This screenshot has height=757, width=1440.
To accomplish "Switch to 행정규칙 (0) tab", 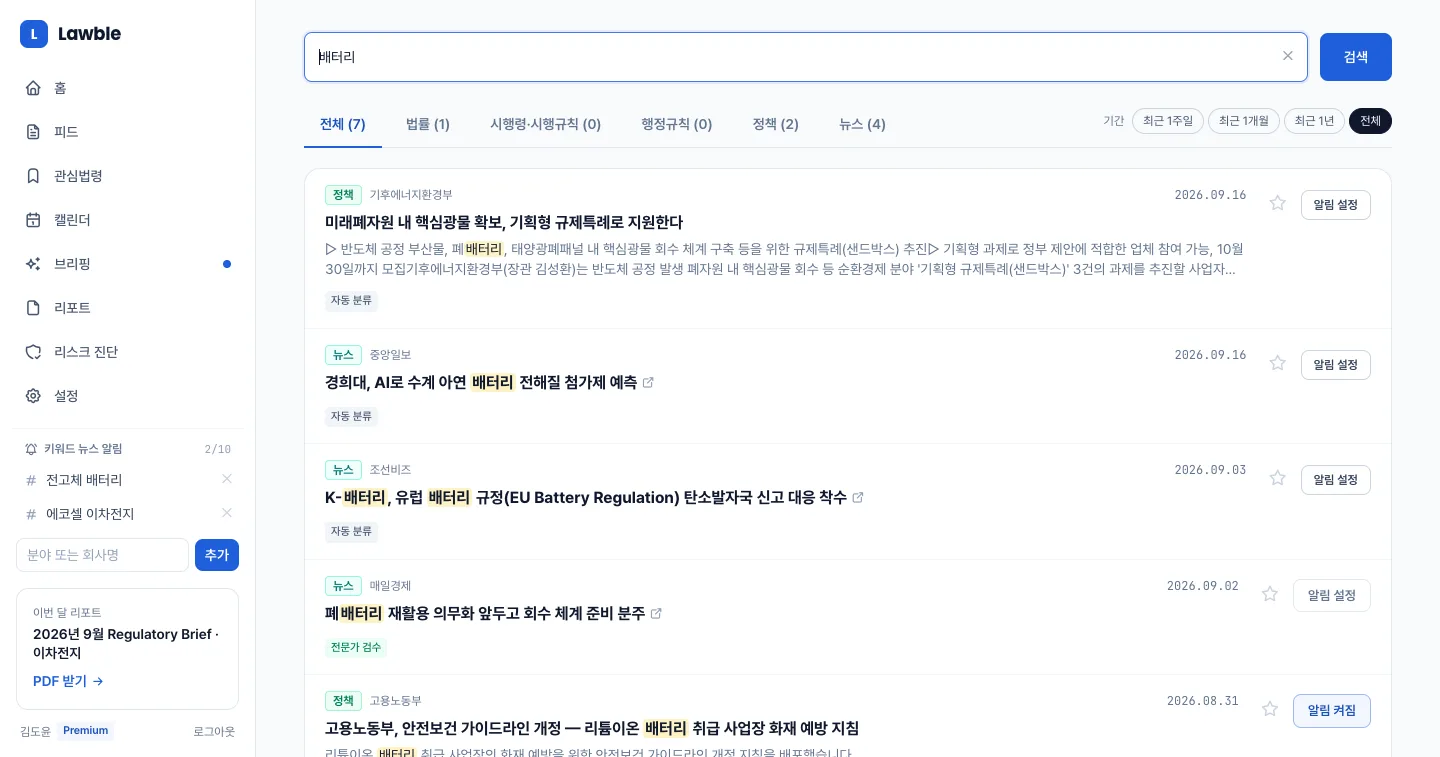I will click(677, 124).
